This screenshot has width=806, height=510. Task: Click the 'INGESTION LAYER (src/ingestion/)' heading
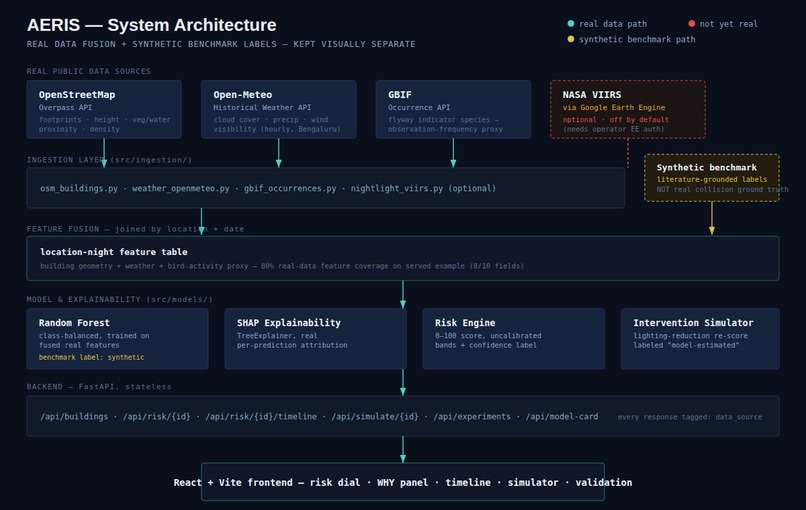[109, 160]
